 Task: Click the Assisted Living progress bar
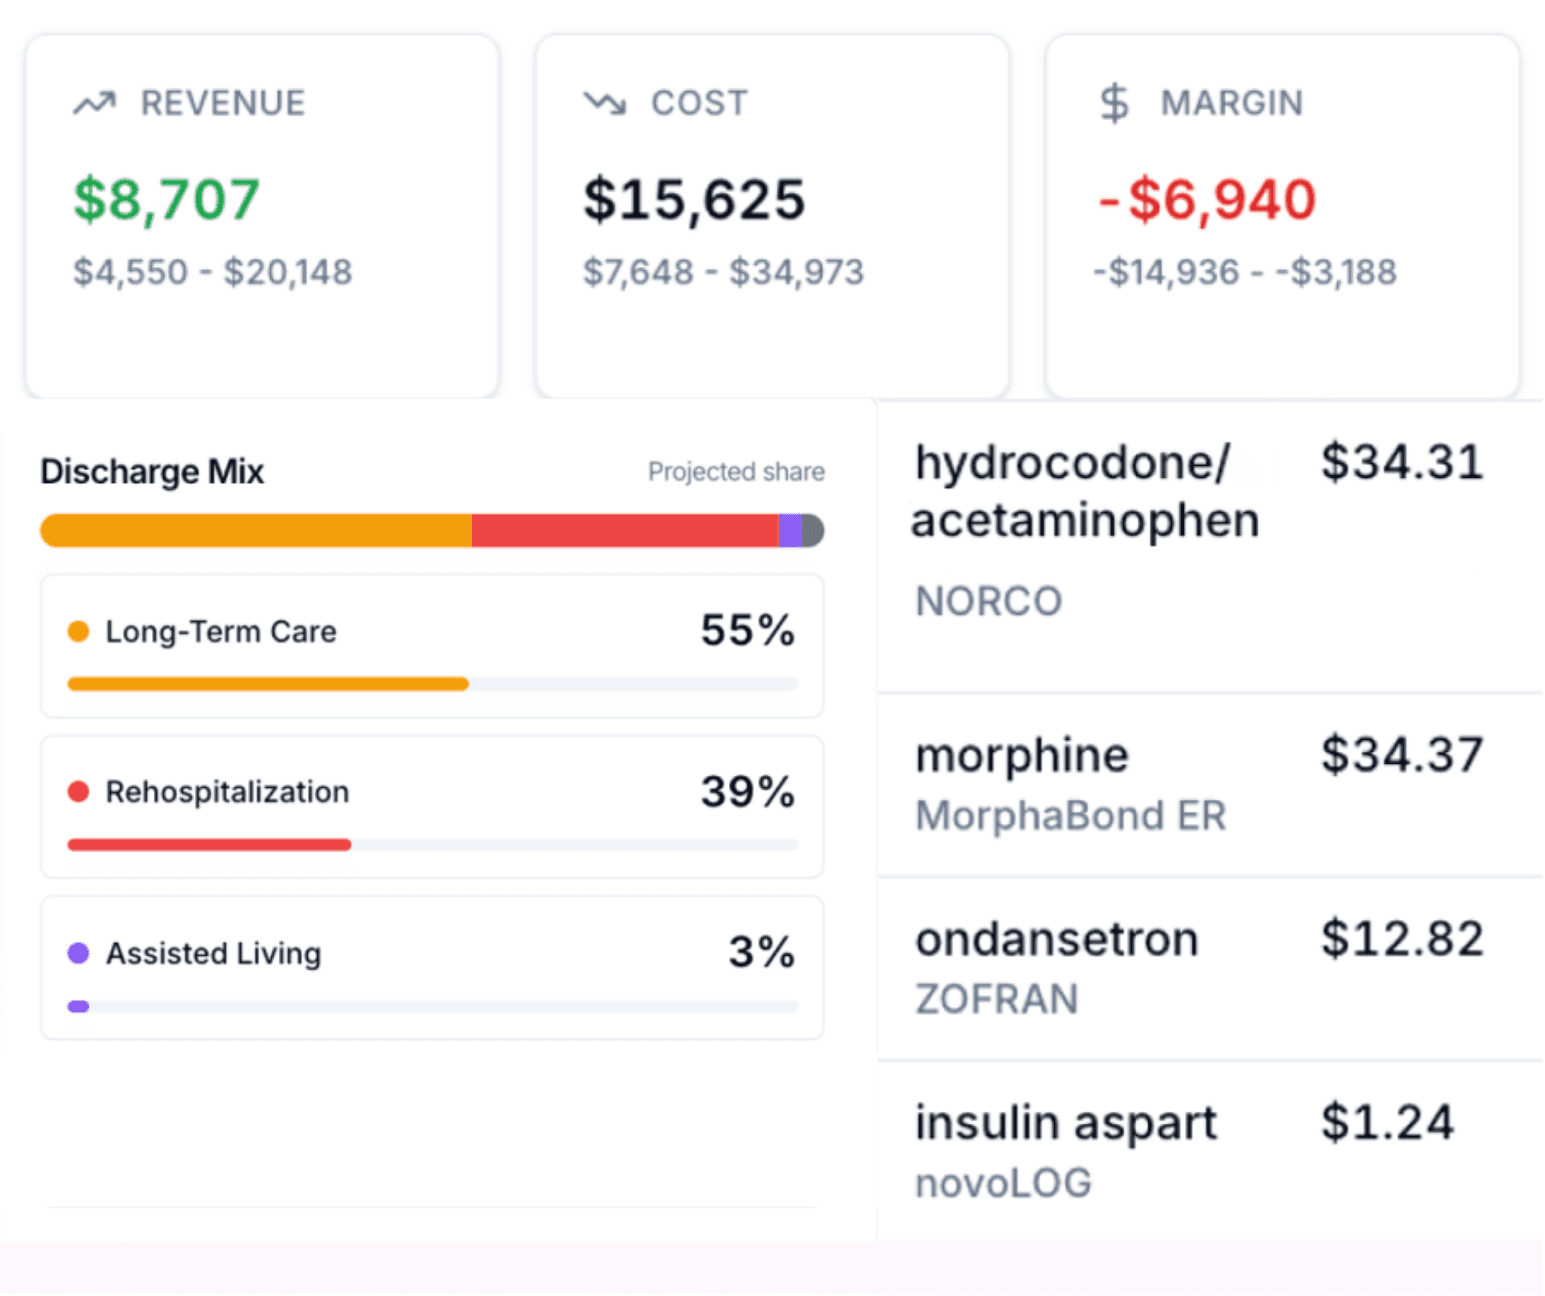432,1006
